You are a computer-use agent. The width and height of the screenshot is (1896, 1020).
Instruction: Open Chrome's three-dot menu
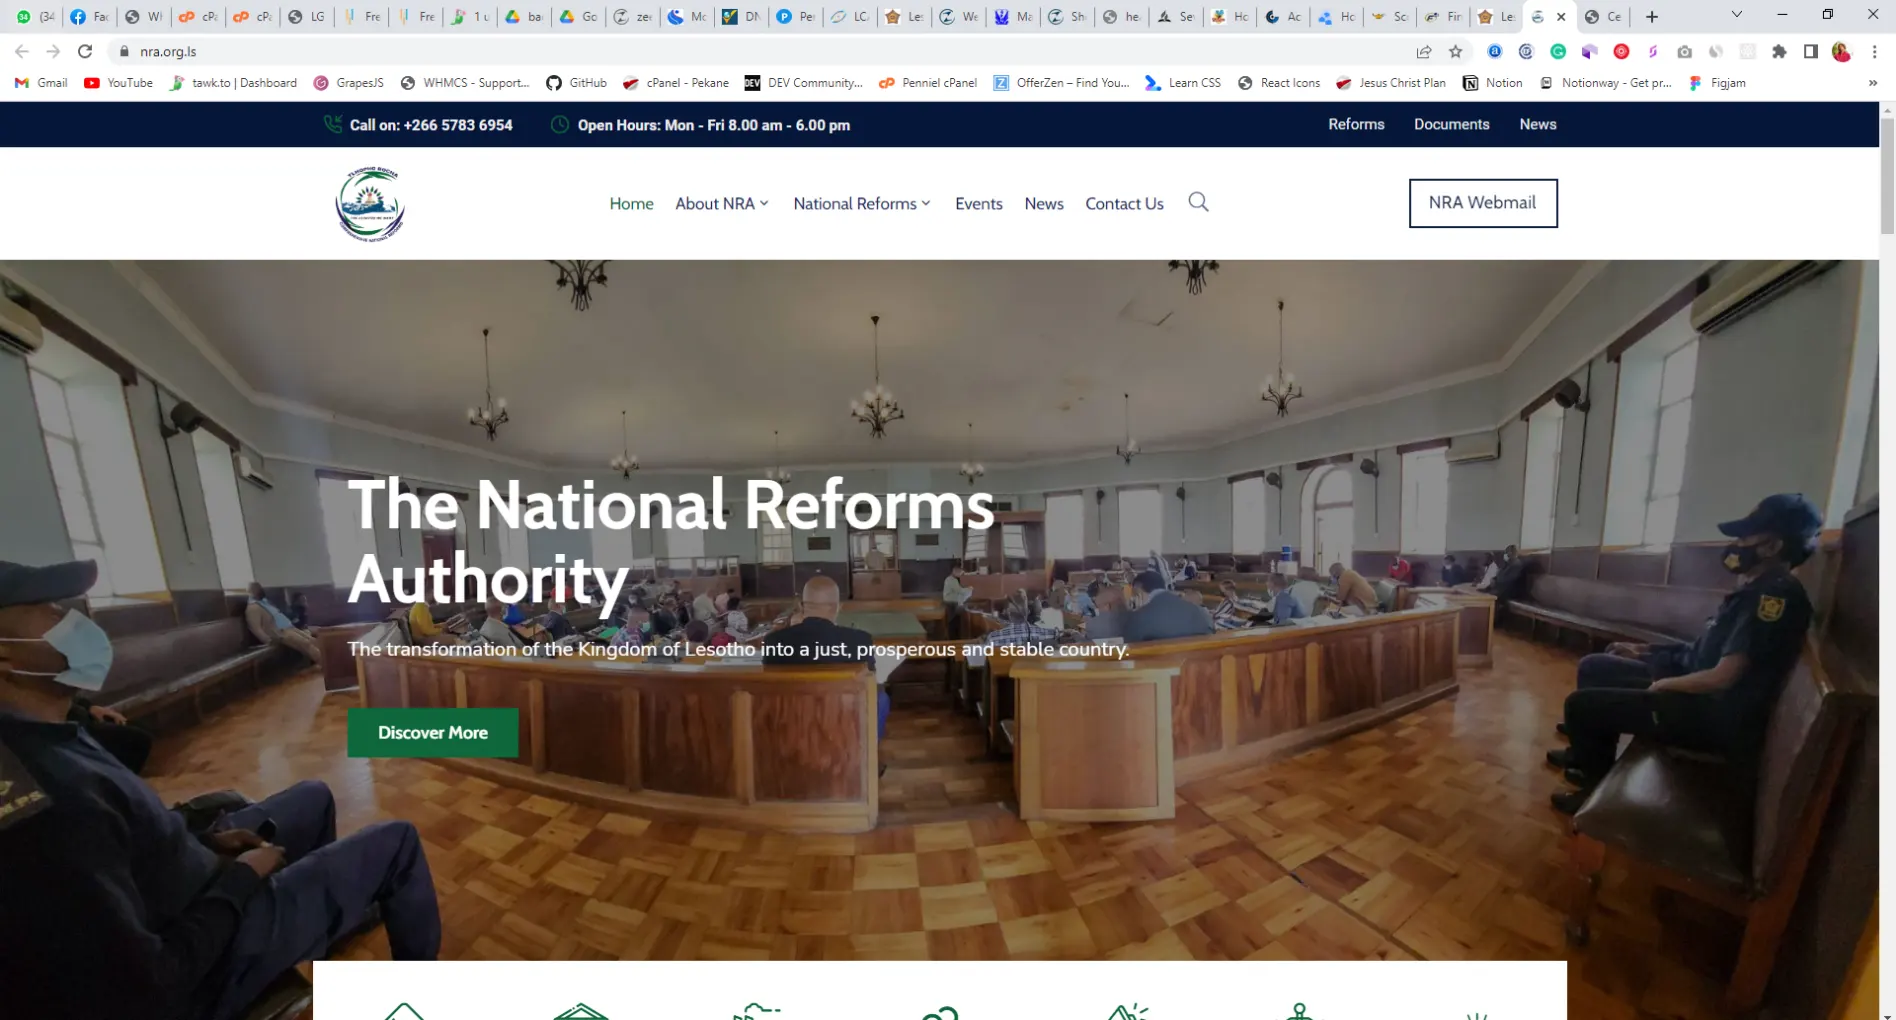(x=1874, y=52)
